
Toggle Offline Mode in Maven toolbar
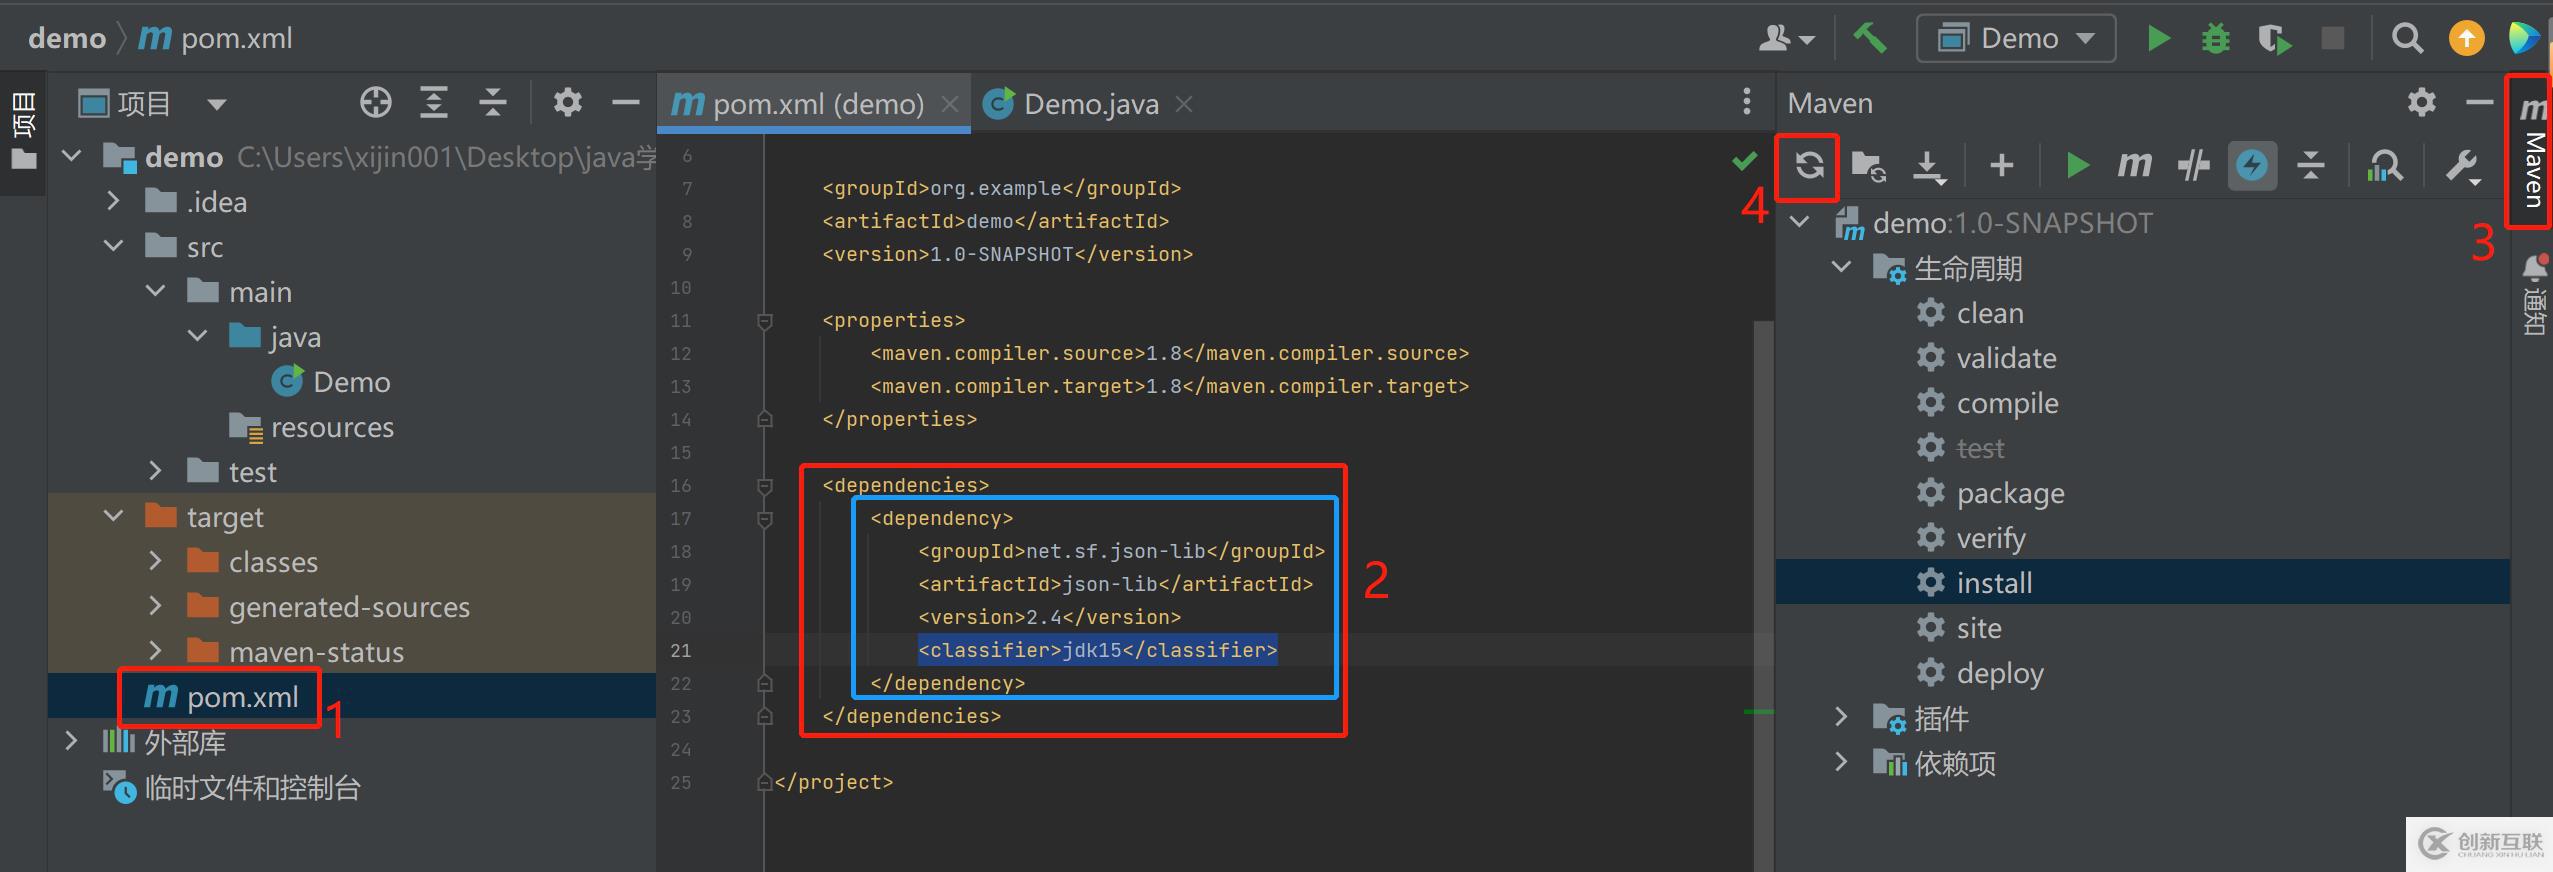tap(2193, 165)
